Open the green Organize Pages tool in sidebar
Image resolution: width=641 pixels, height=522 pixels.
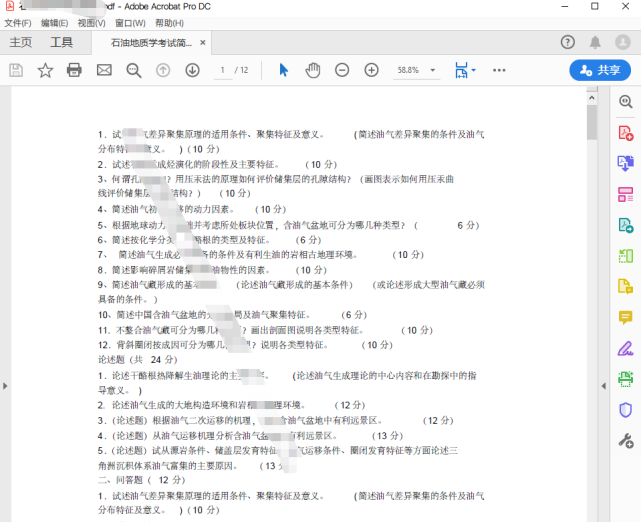pos(625,256)
